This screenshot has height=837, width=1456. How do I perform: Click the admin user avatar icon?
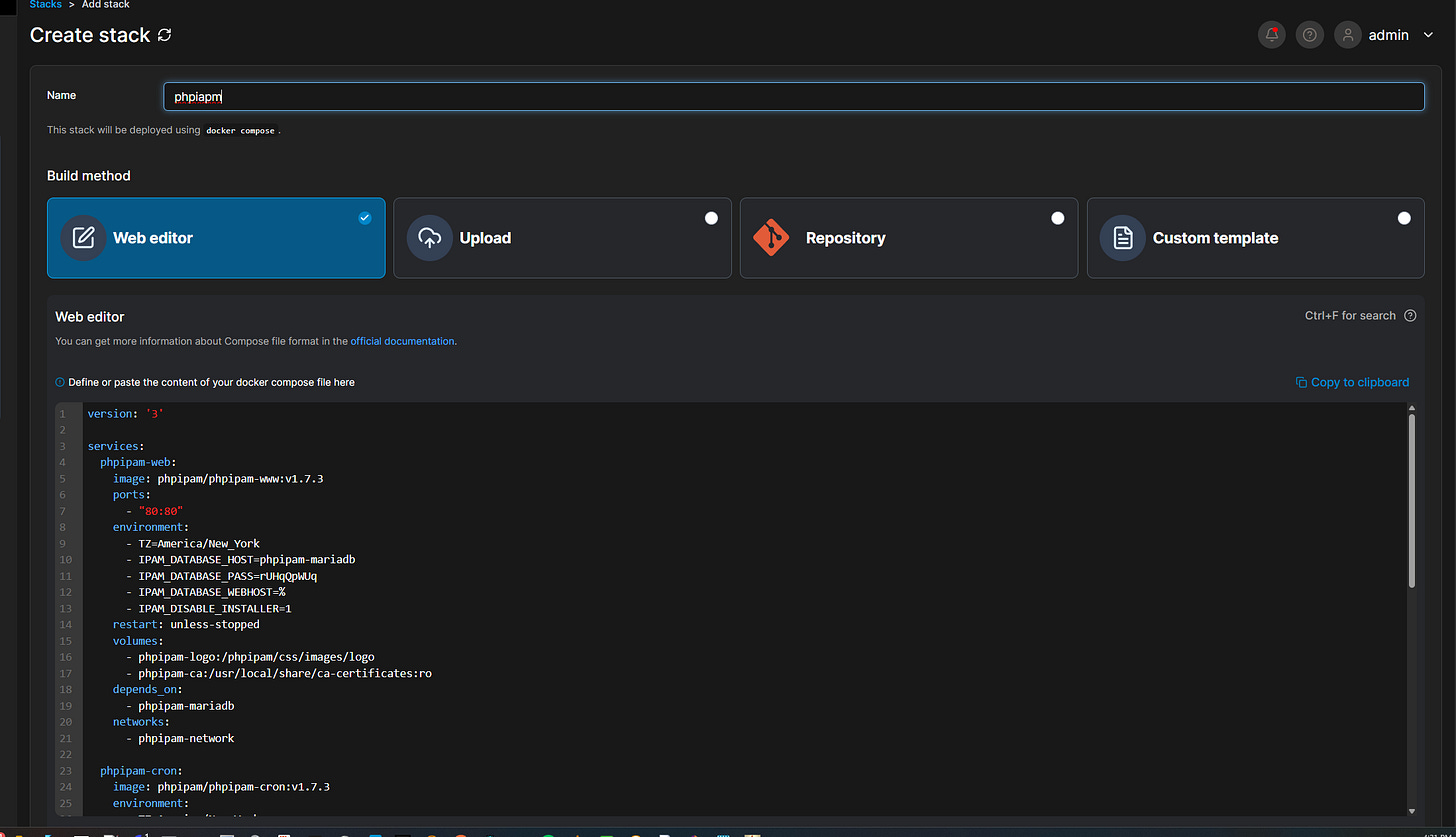1348,35
